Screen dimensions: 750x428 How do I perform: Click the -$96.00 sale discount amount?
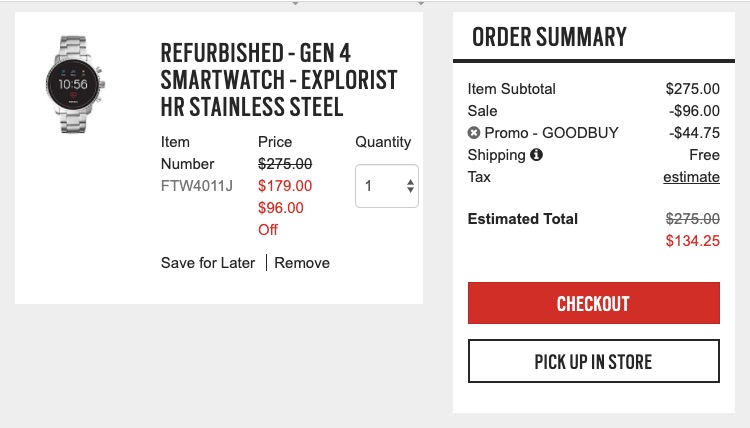click(694, 111)
